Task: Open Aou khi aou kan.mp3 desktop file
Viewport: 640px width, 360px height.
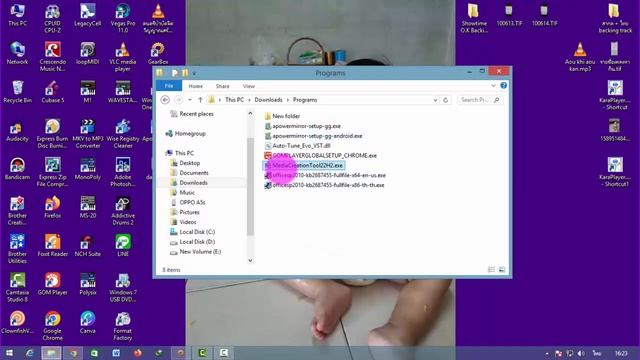Action: 580,57
